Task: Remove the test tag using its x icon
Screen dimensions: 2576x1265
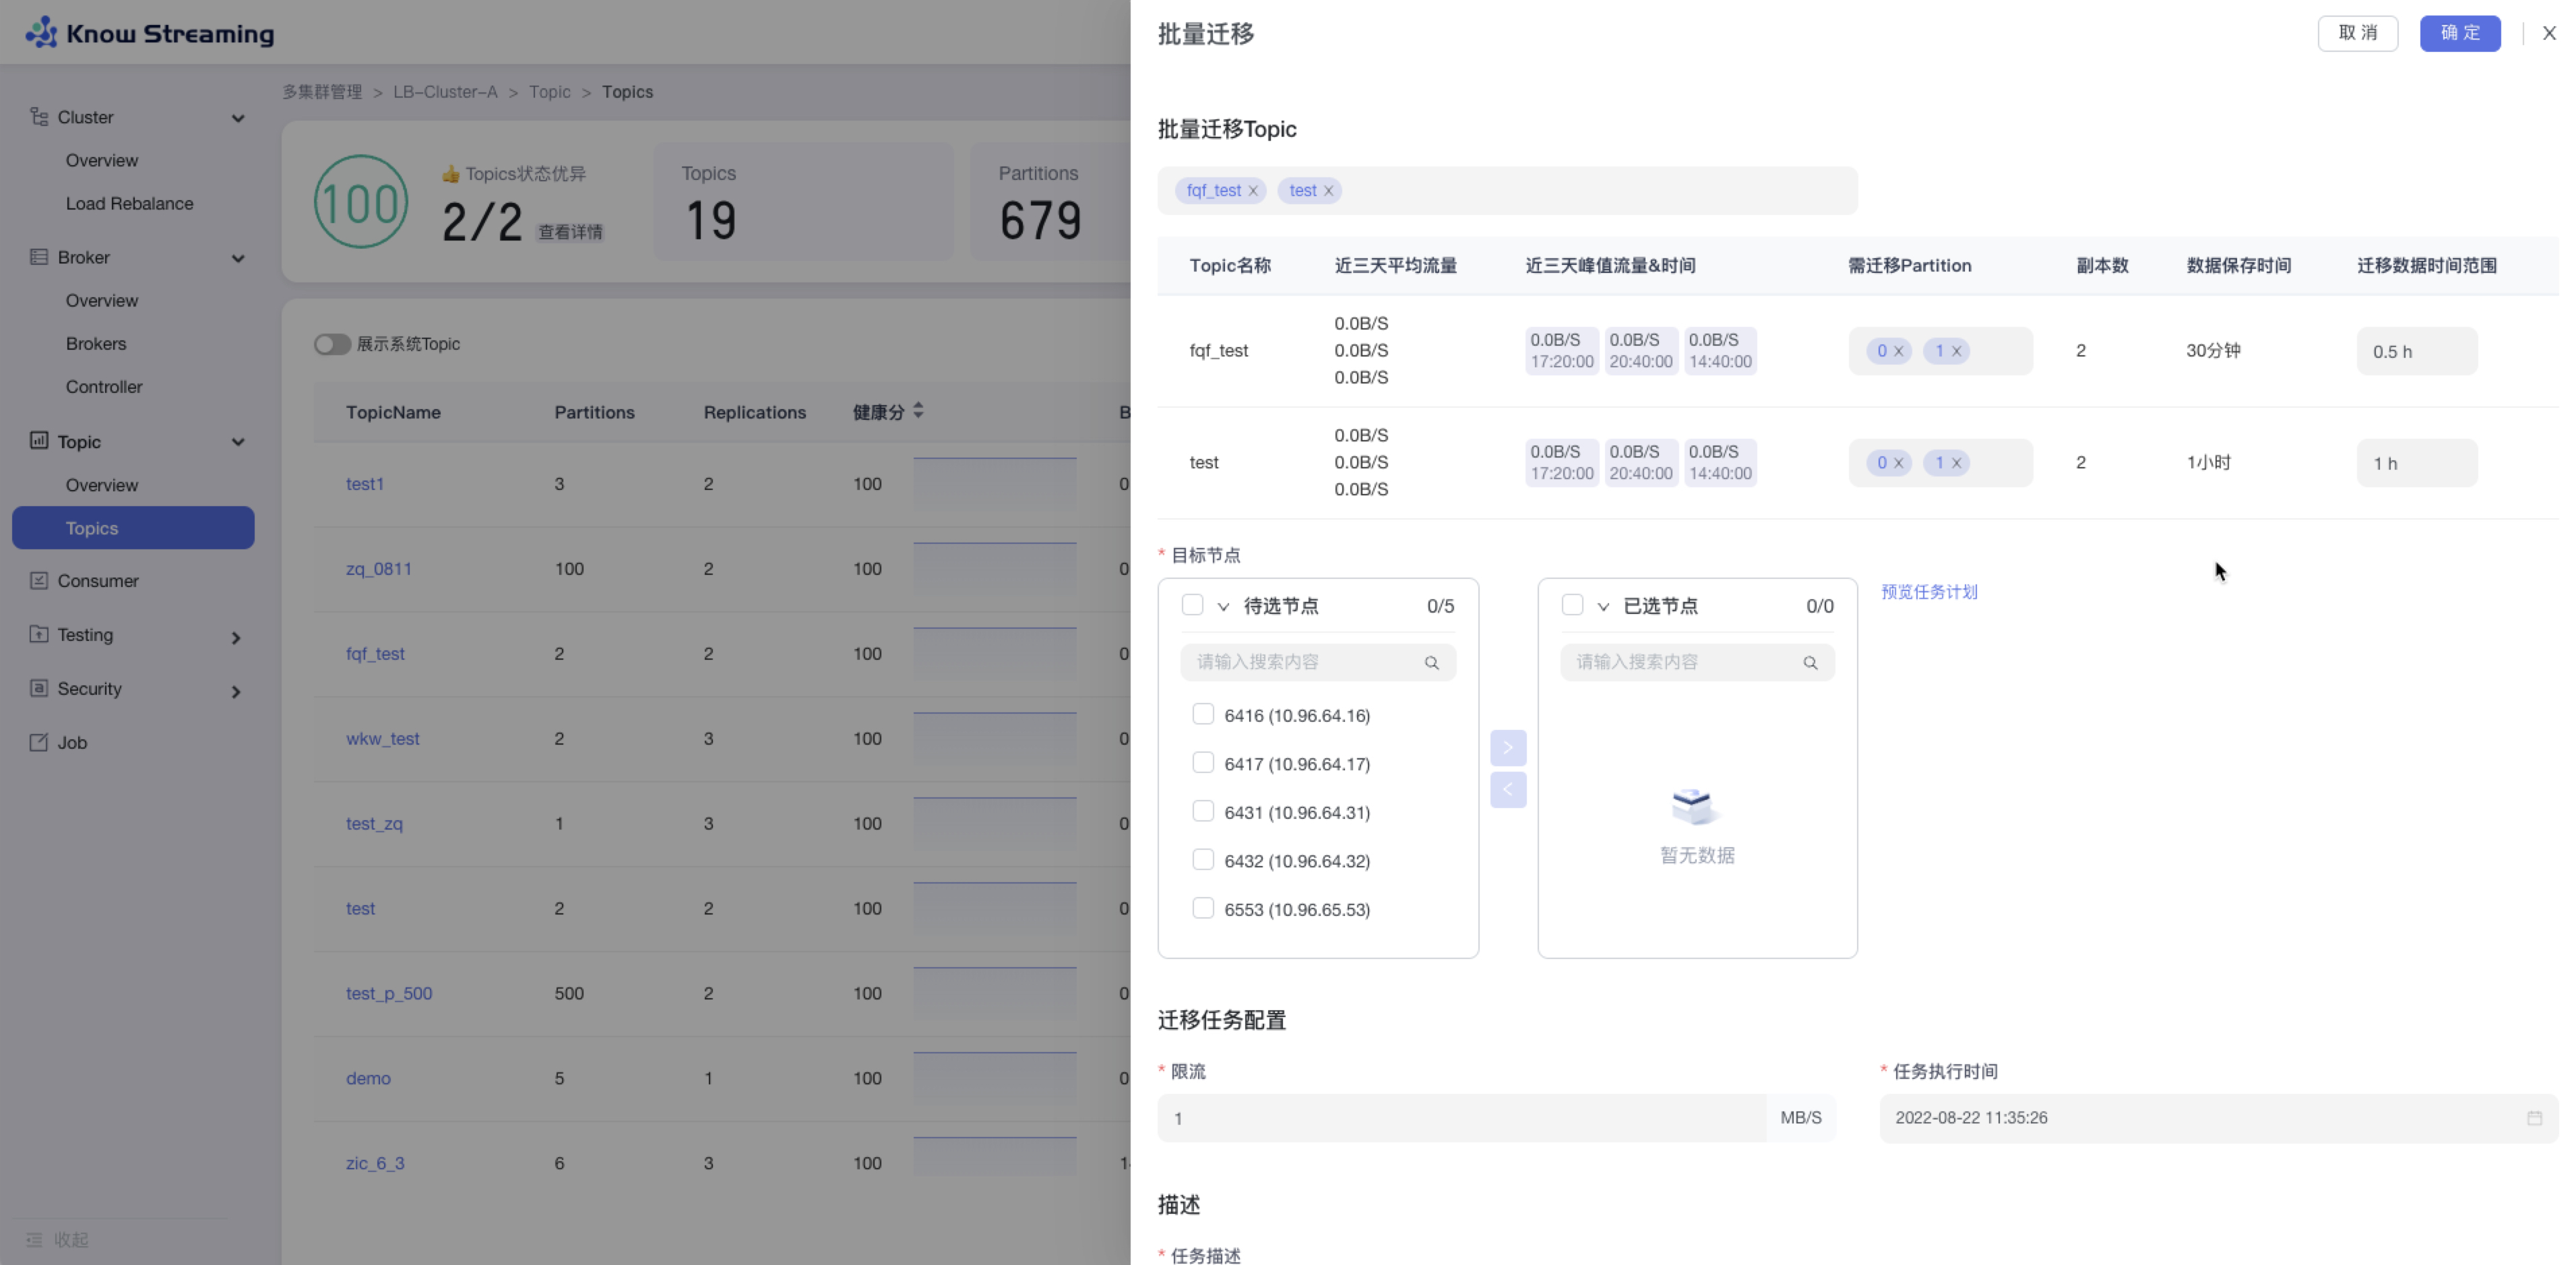Action: [x=1328, y=191]
